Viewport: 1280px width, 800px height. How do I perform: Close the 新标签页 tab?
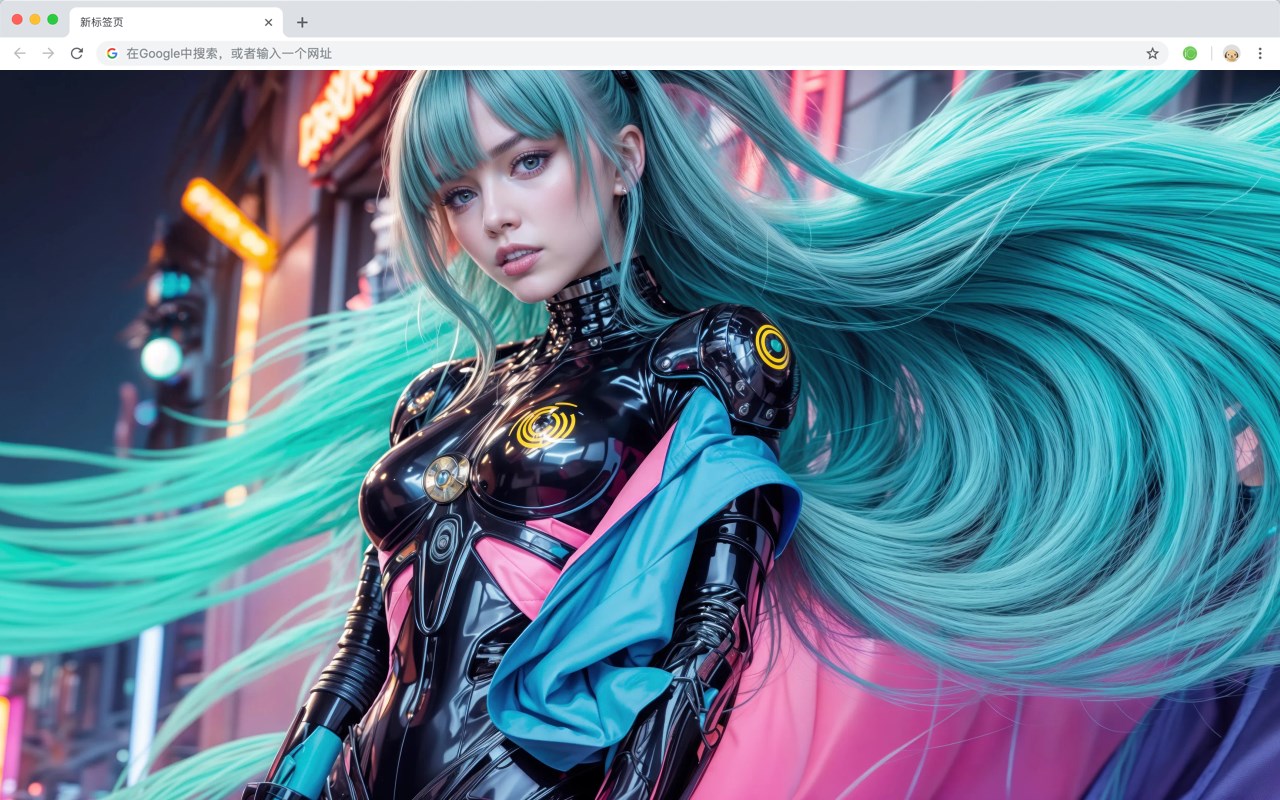[268, 22]
